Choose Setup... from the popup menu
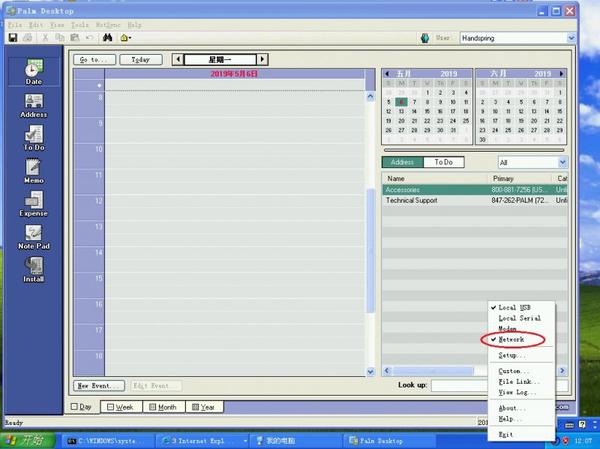This screenshot has width=600, height=449. click(x=512, y=356)
